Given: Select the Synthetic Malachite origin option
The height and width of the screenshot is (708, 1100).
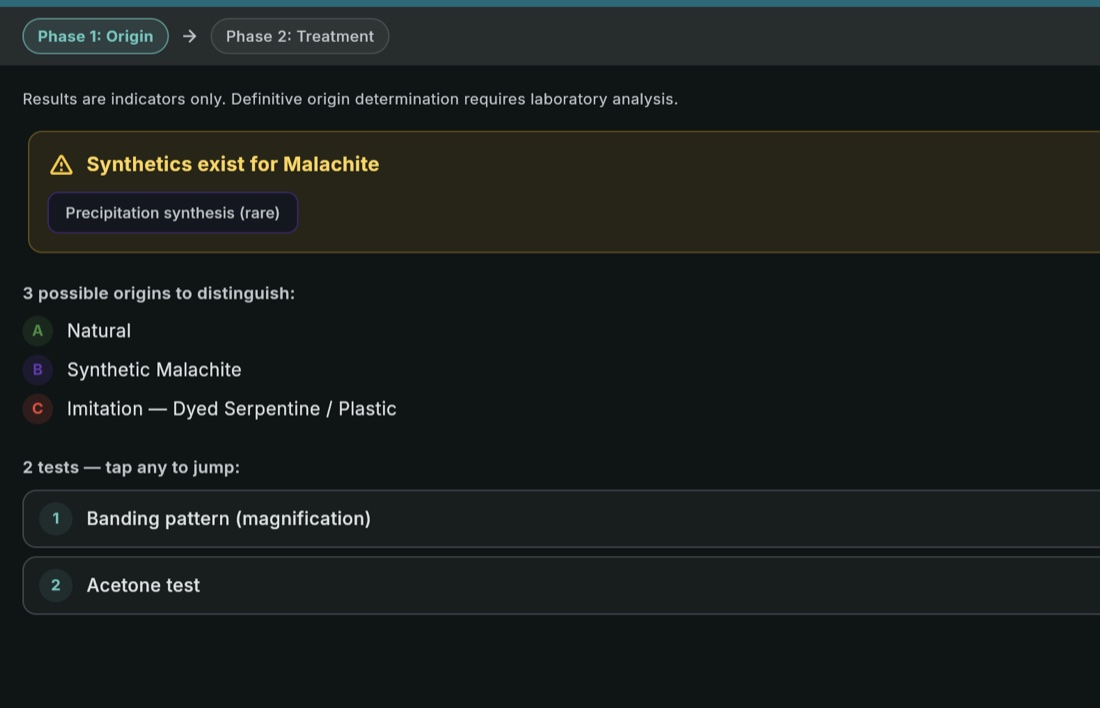Looking at the screenshot, I should pos(154,369).
